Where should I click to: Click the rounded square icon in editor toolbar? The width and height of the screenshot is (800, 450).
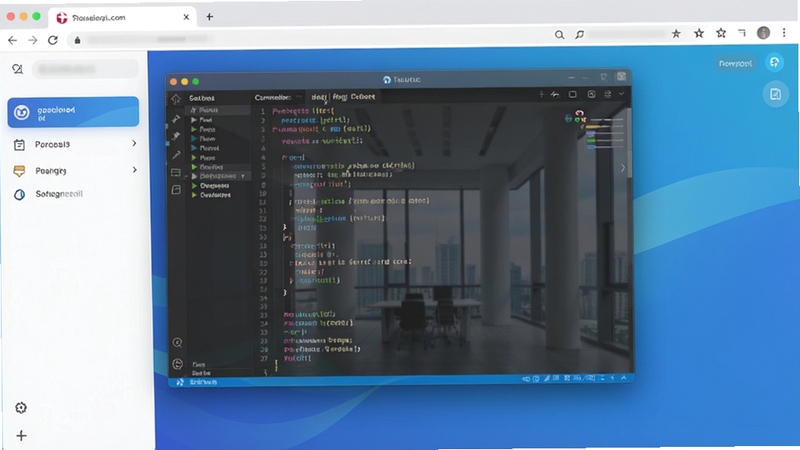[x=591, y=94]
